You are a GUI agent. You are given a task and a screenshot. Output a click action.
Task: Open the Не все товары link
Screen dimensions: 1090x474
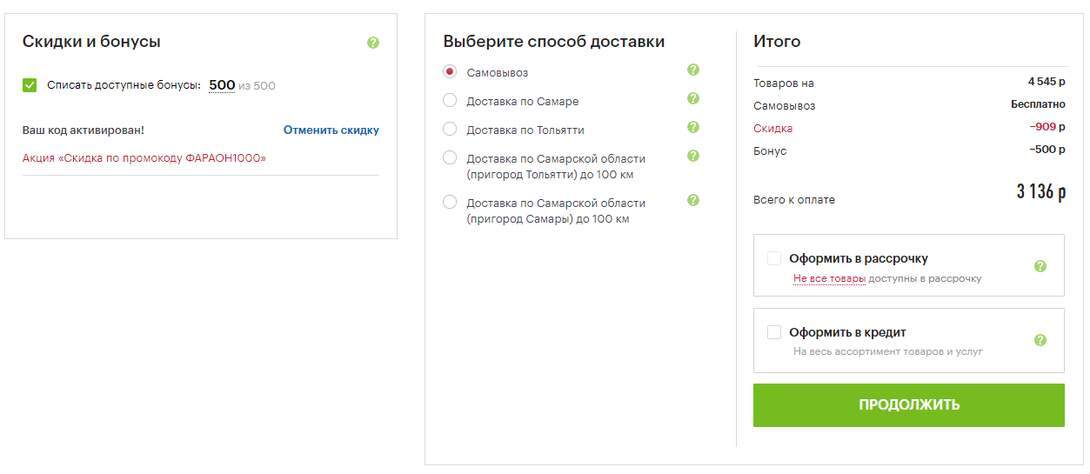(829, 279)
